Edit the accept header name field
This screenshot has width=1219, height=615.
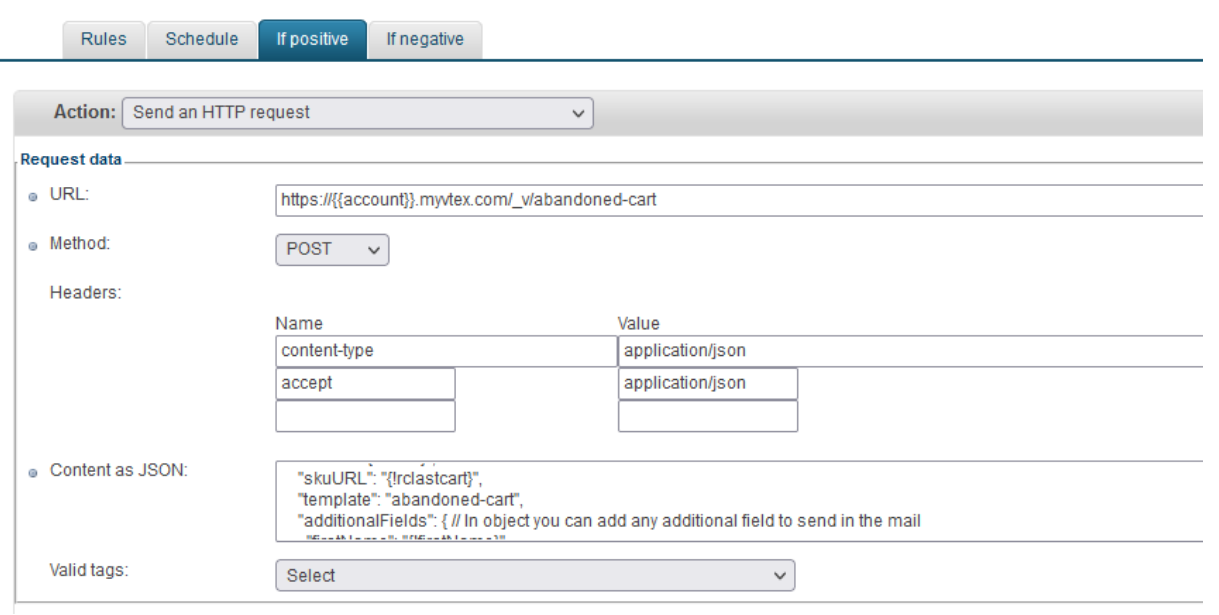(365, 384)
